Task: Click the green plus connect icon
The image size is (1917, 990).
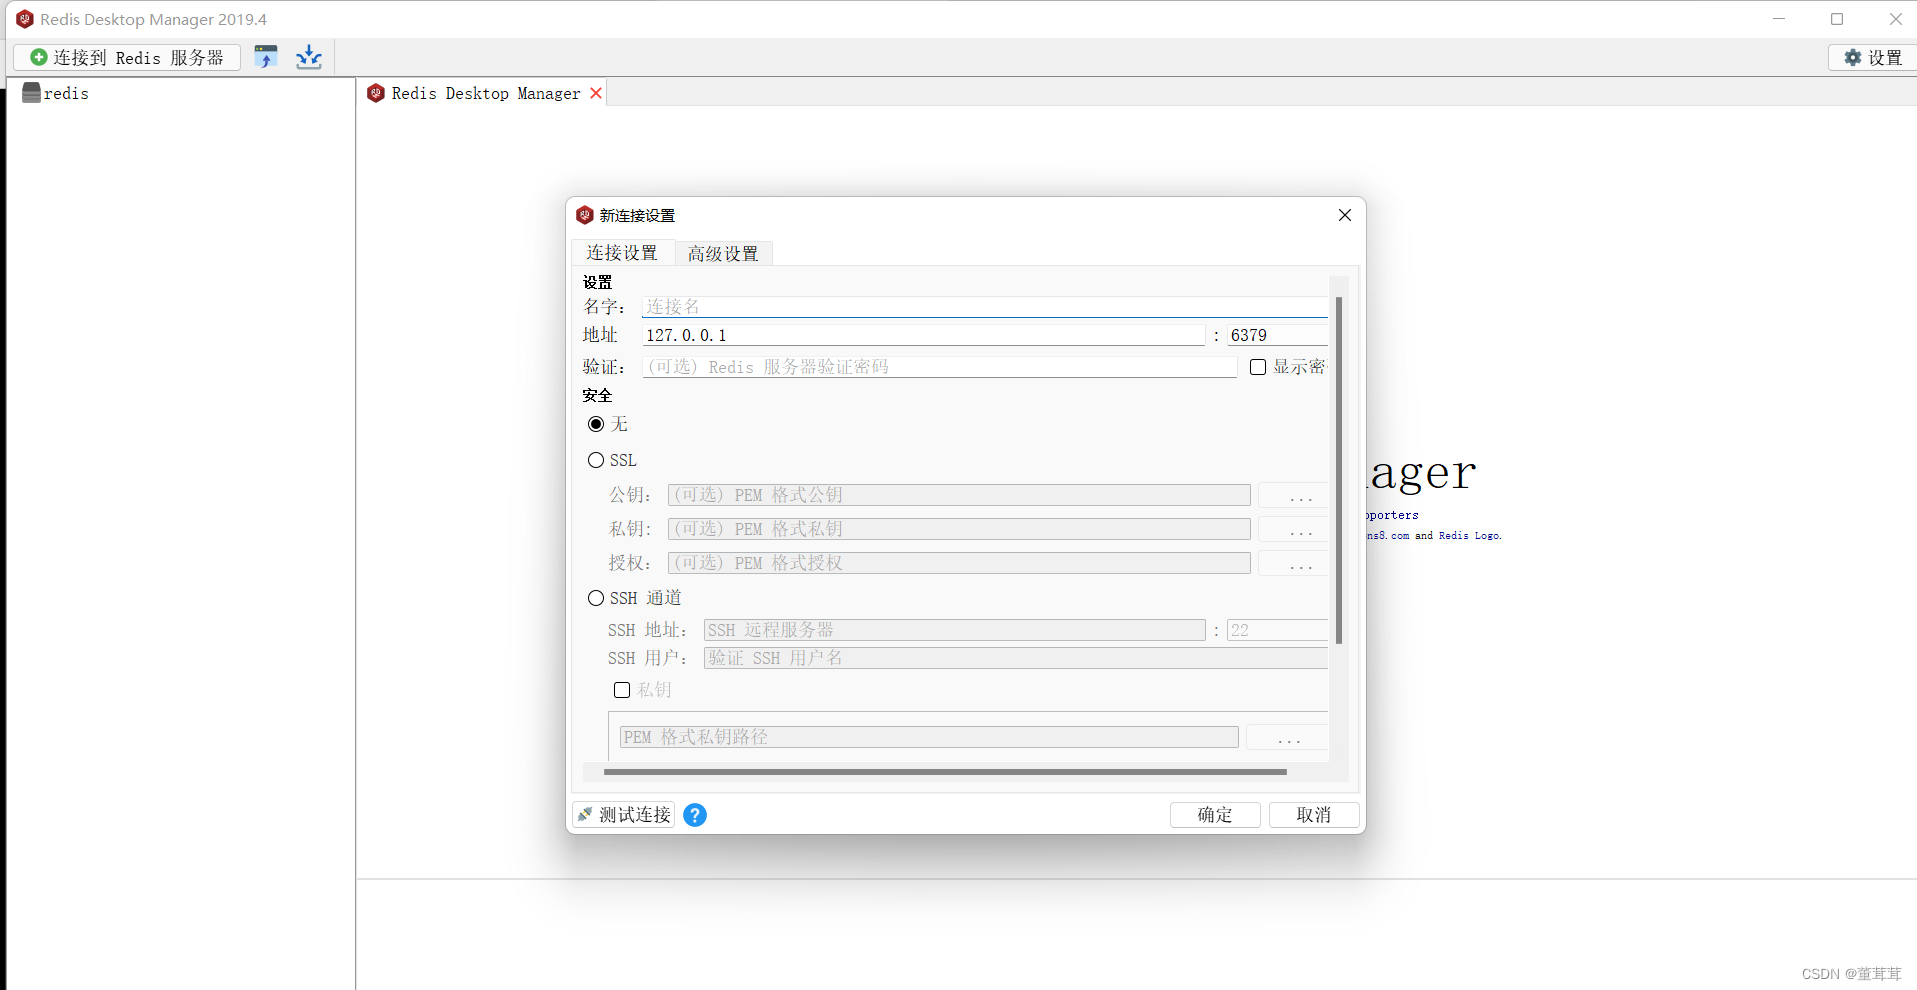Action: click(39, 57)
